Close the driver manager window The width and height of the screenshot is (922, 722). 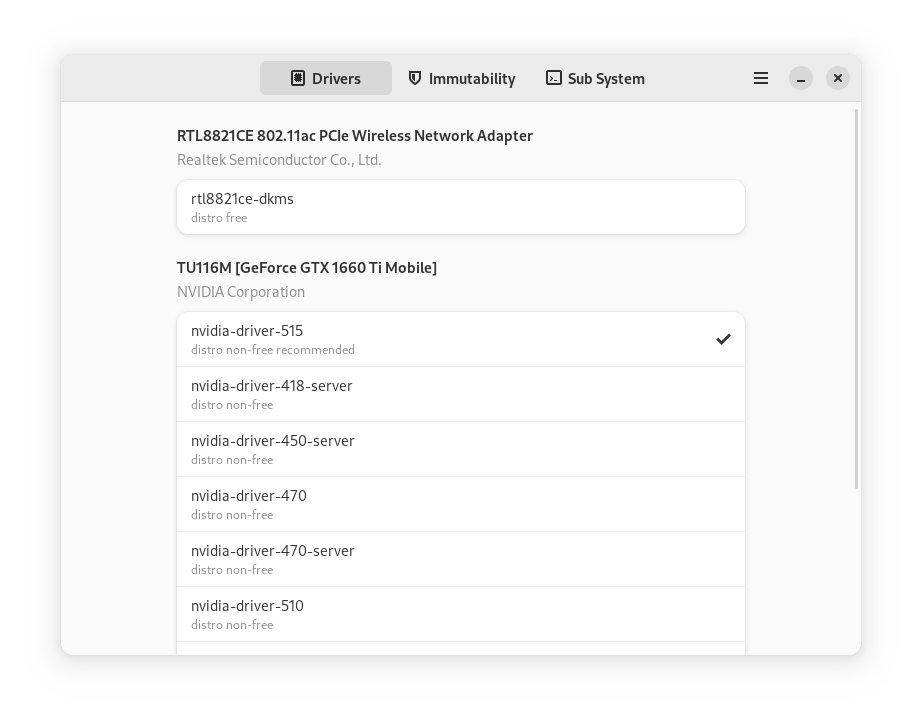point(838,78)
